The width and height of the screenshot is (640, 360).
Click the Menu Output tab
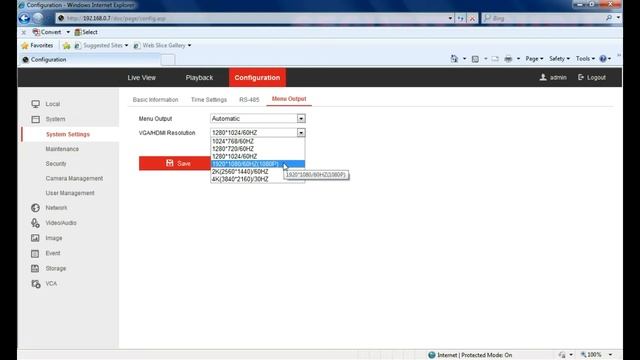(289, 99)
